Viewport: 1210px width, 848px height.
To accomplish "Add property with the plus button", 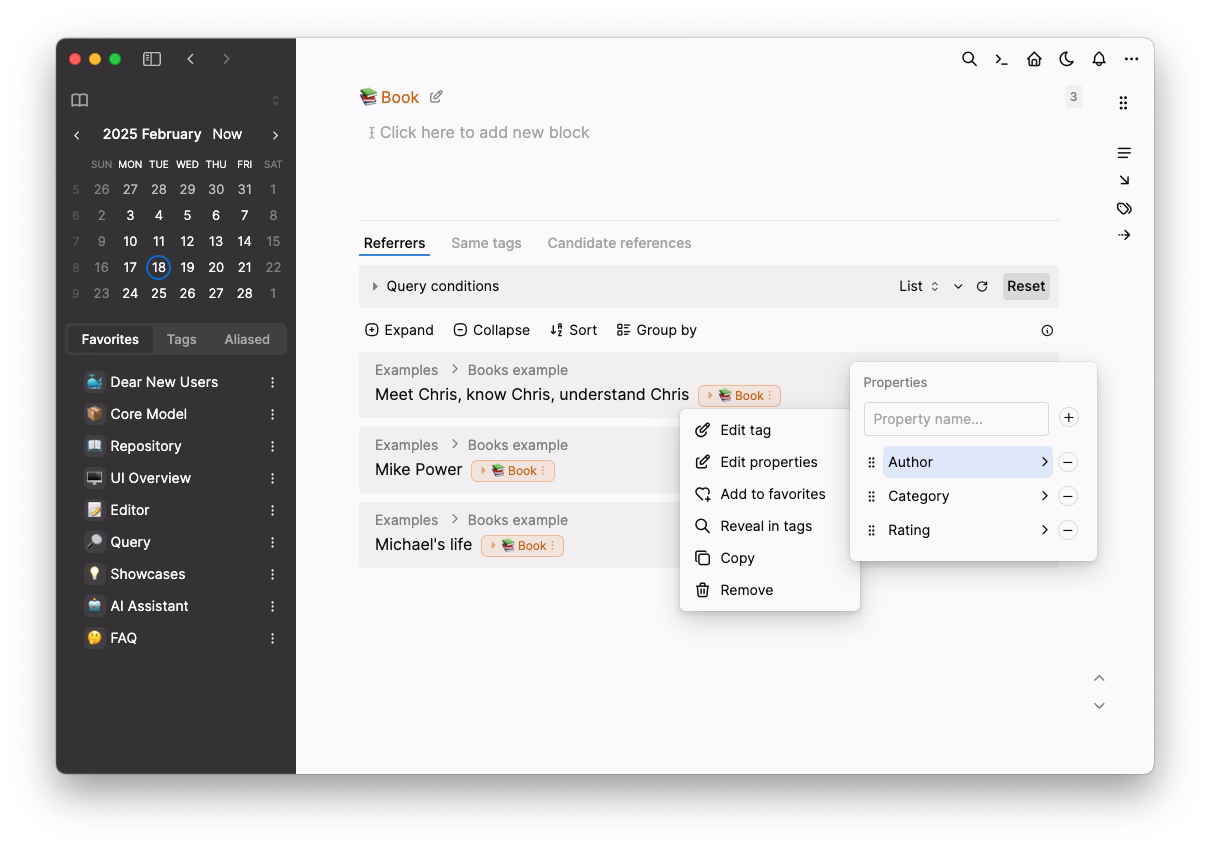I will [x=1068, y=418].
